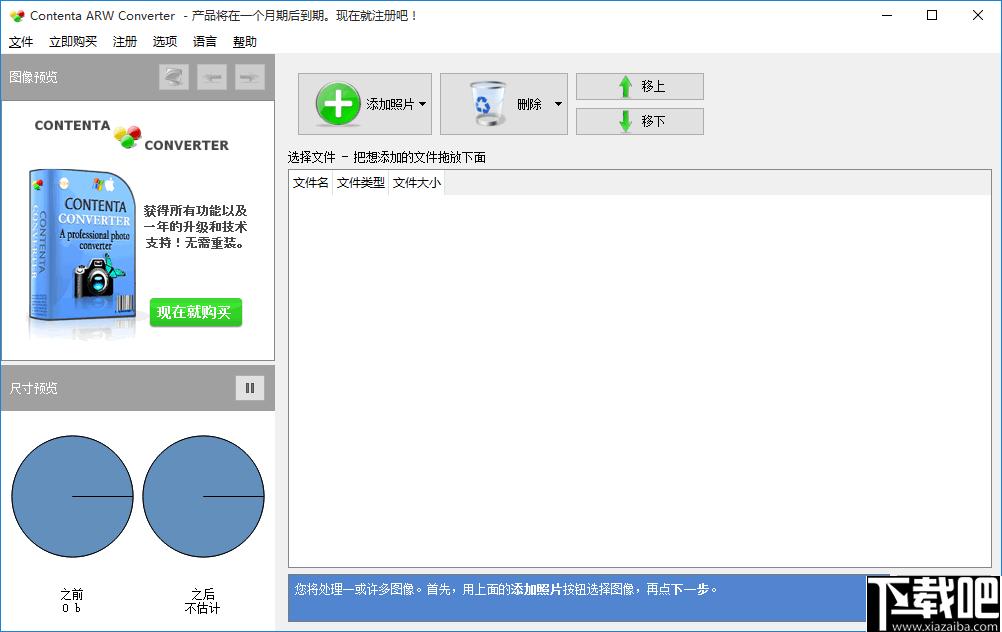
Task: Click the 之后 size pie chart
Action: [x=203, y=497]
